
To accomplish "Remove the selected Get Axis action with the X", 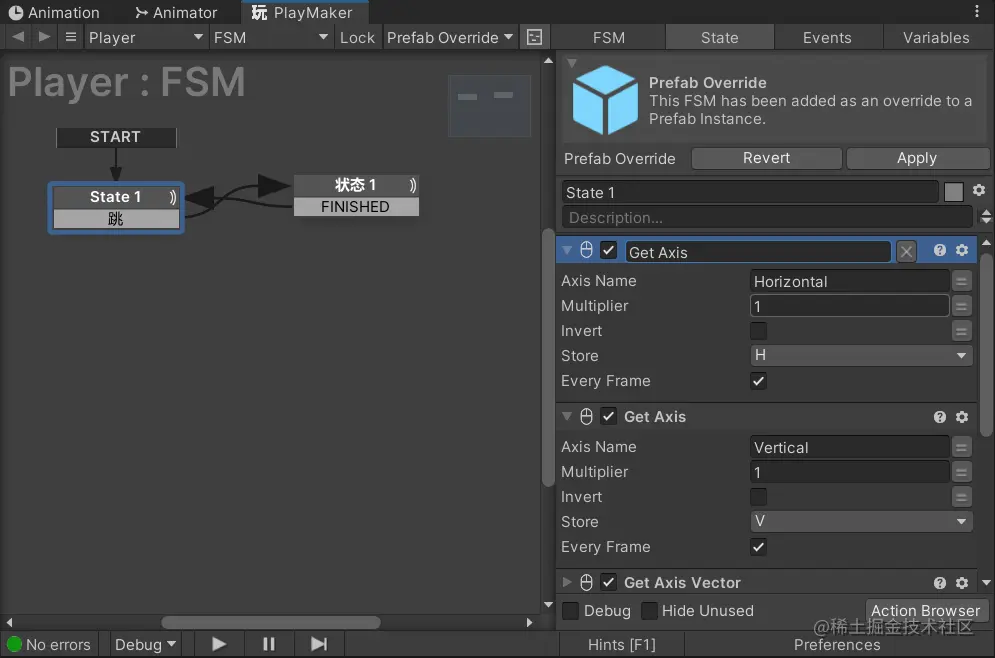I will click(906, 252).
